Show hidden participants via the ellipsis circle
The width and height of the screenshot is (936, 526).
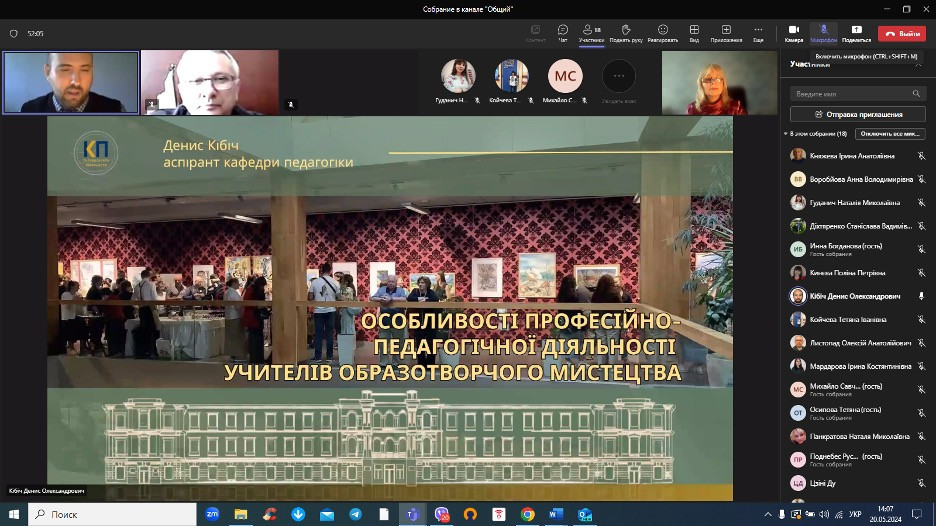[619, 76]
